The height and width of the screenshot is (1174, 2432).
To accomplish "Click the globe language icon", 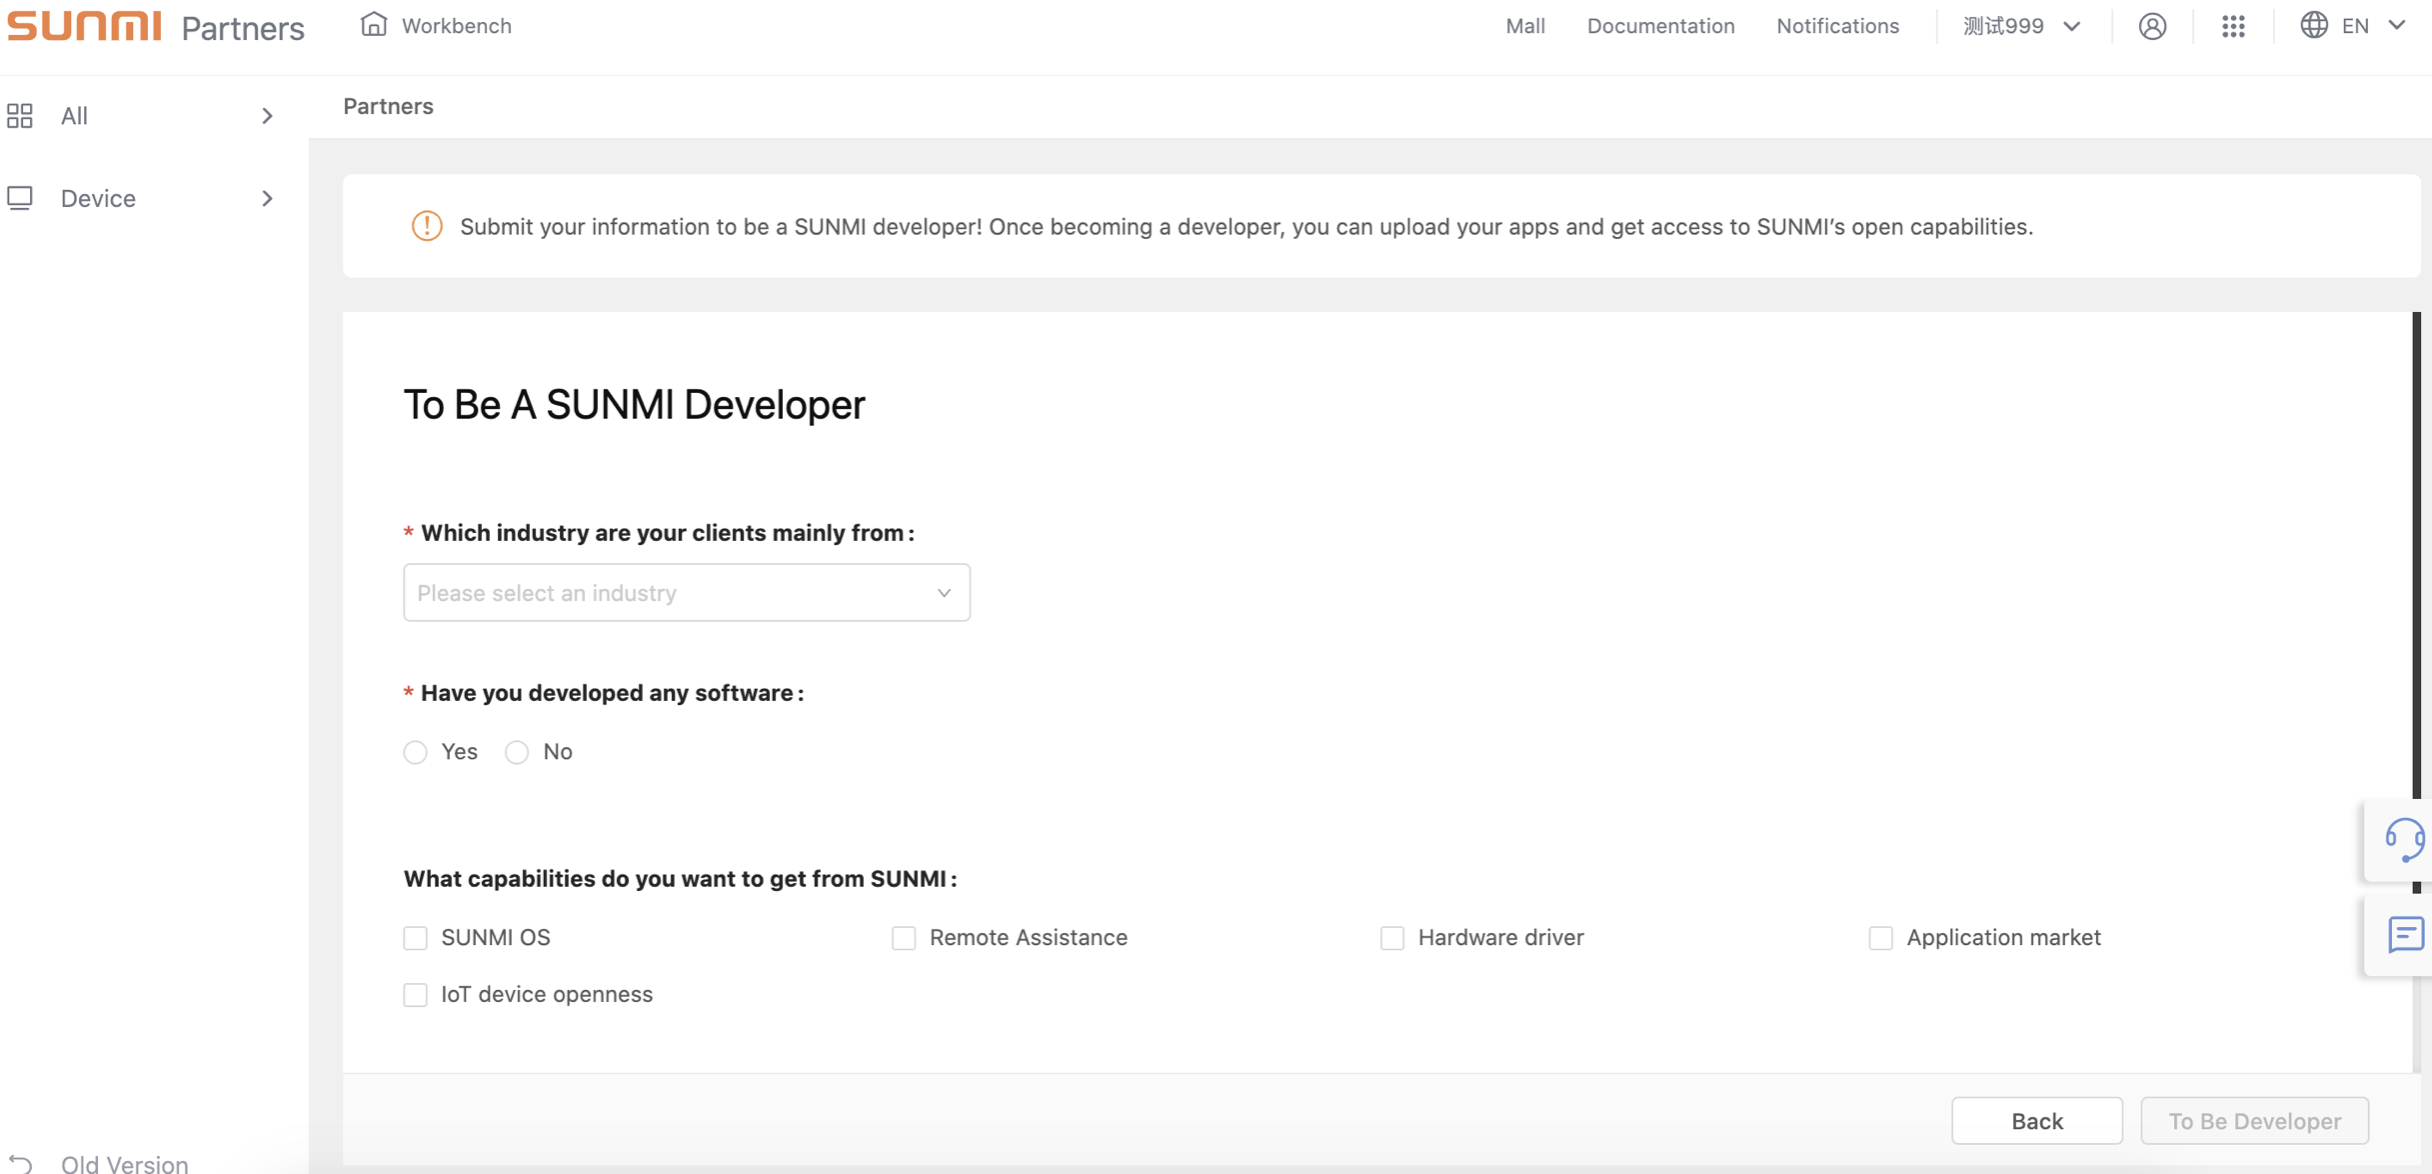I will pos(2313,25).
